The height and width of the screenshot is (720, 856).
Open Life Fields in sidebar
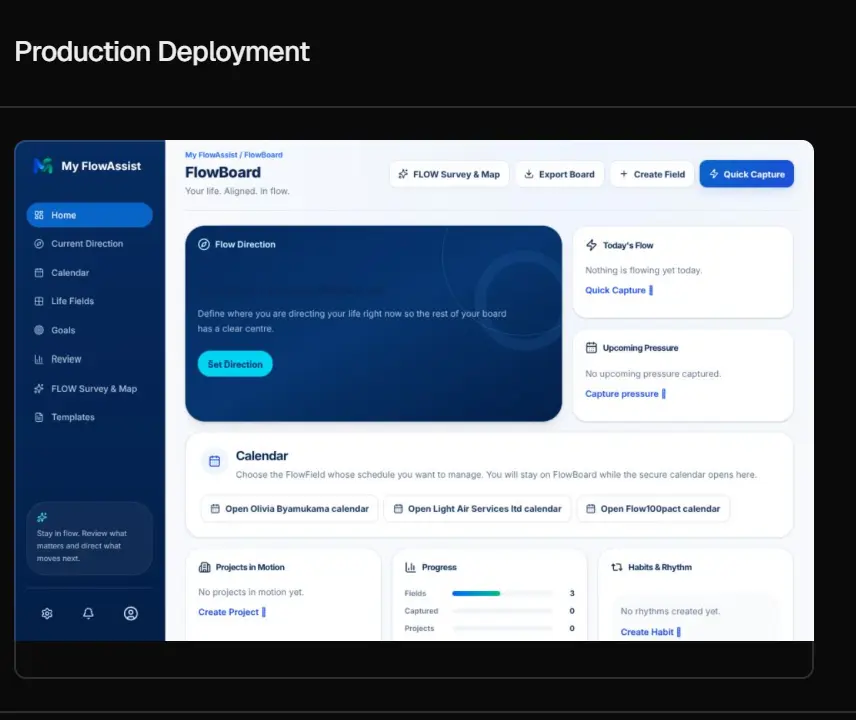point(90,301)
